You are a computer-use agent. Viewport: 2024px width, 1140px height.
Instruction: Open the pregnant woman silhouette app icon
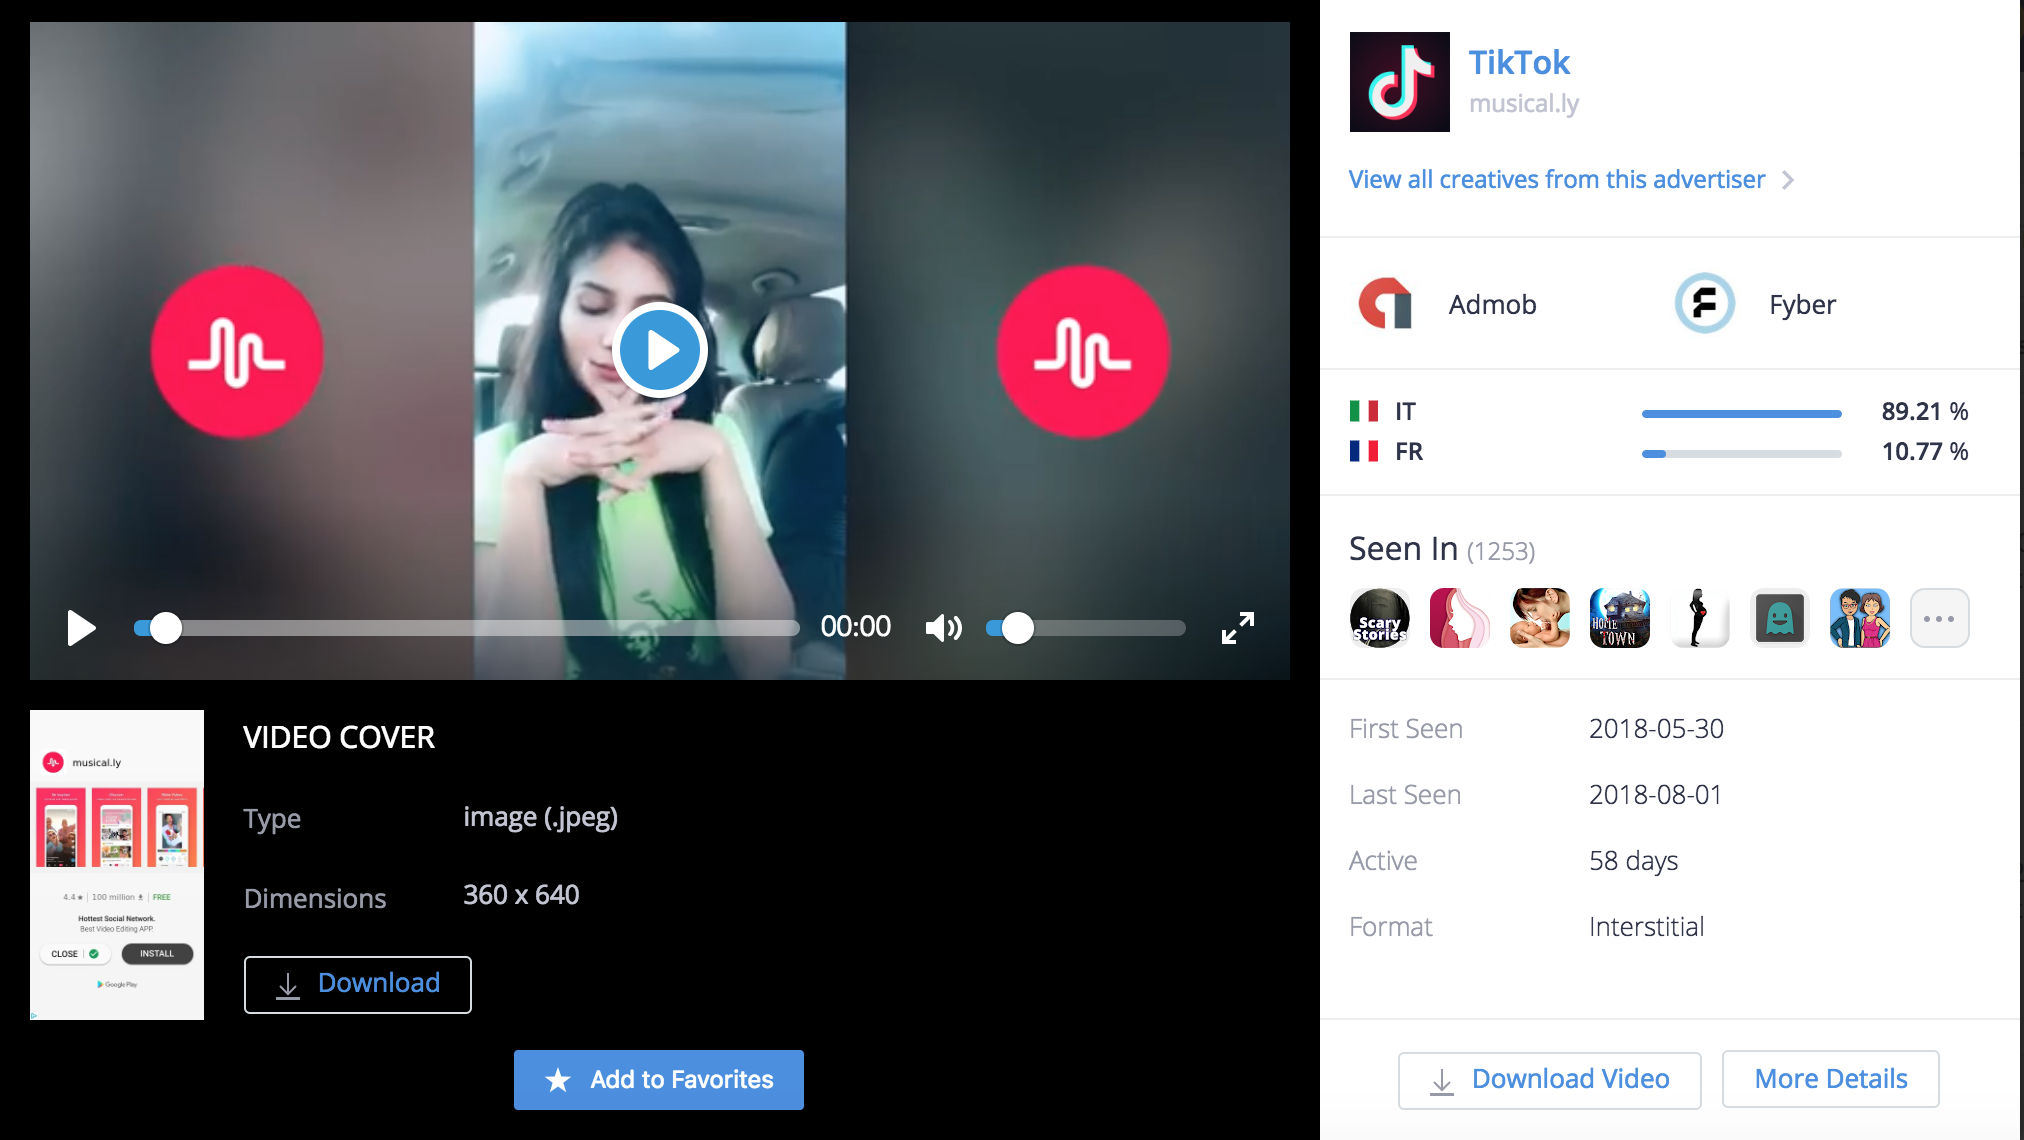click(x=1699, y=618)
